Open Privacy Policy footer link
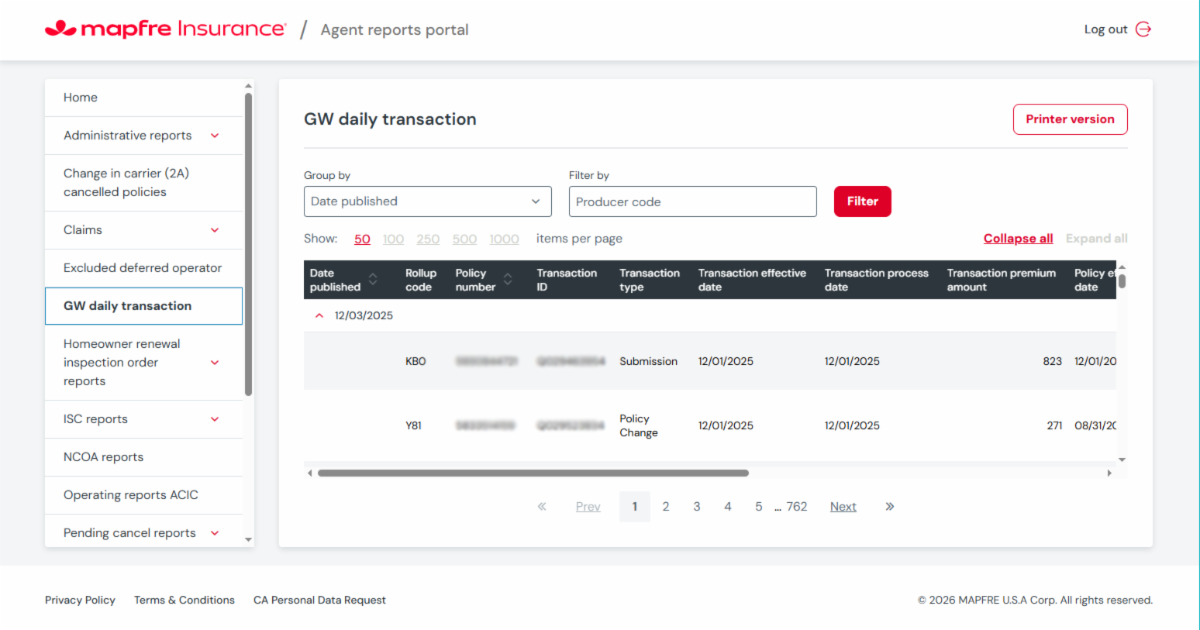The height and width of the screenshot is (630, 1200). point(80,600)
